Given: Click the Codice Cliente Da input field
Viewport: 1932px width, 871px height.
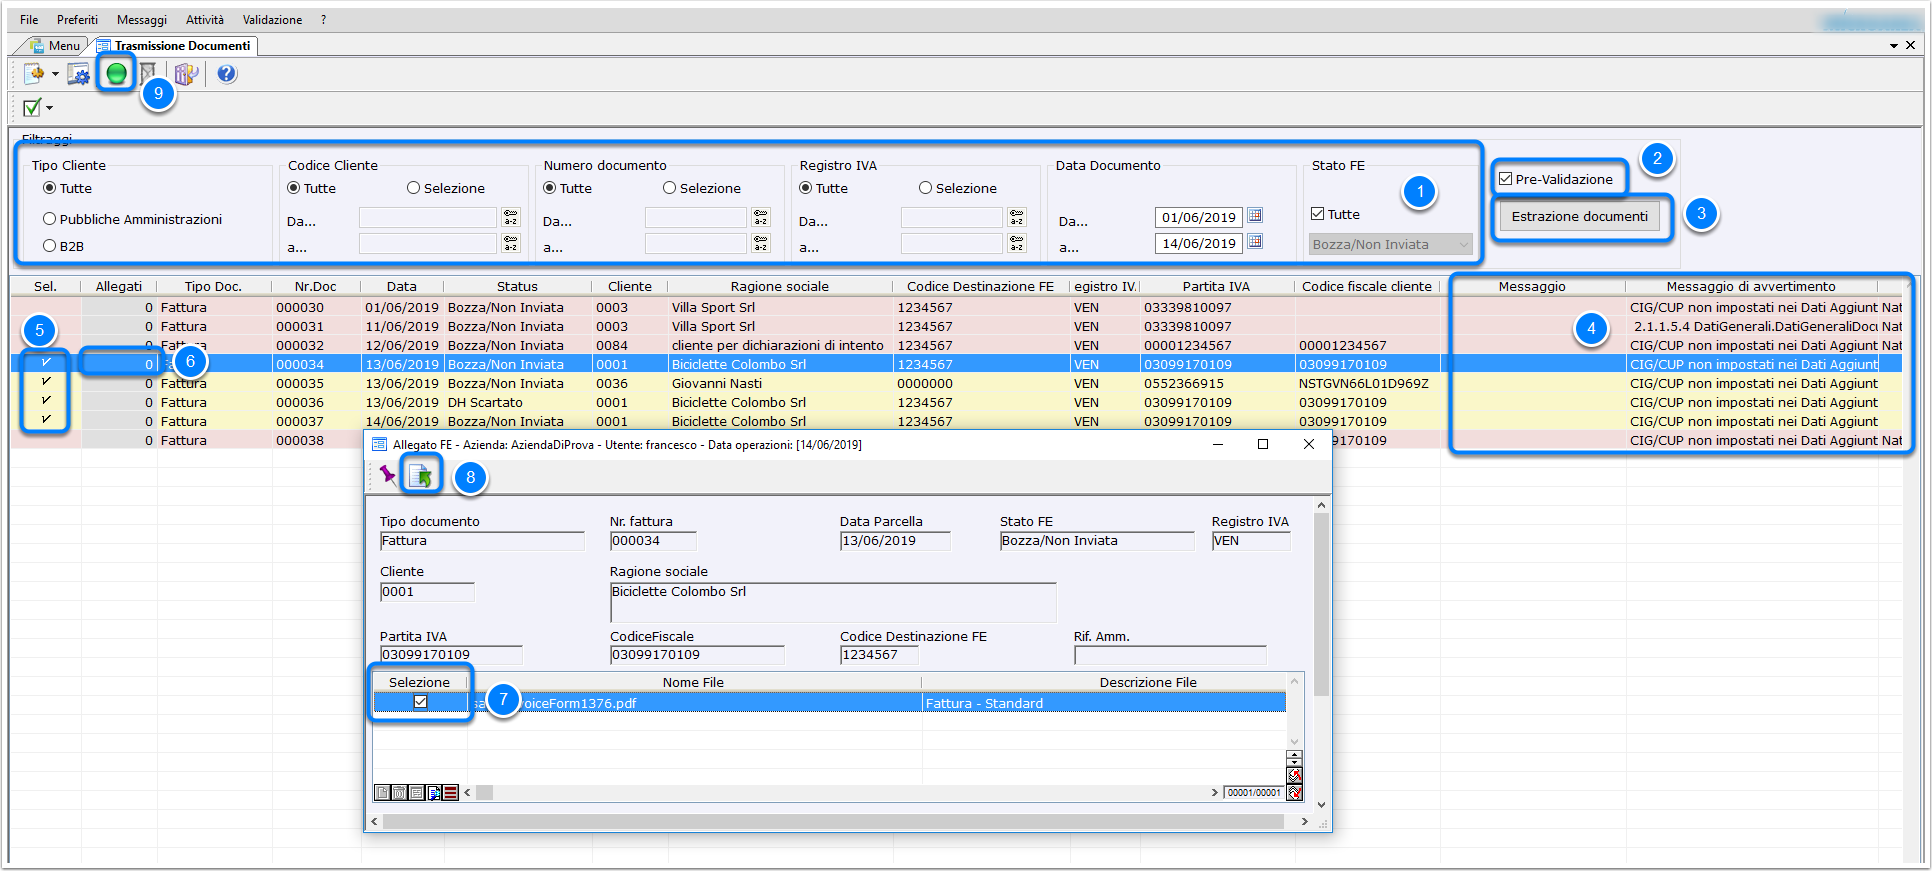Looking at the screenshot, I should point(428,217).
